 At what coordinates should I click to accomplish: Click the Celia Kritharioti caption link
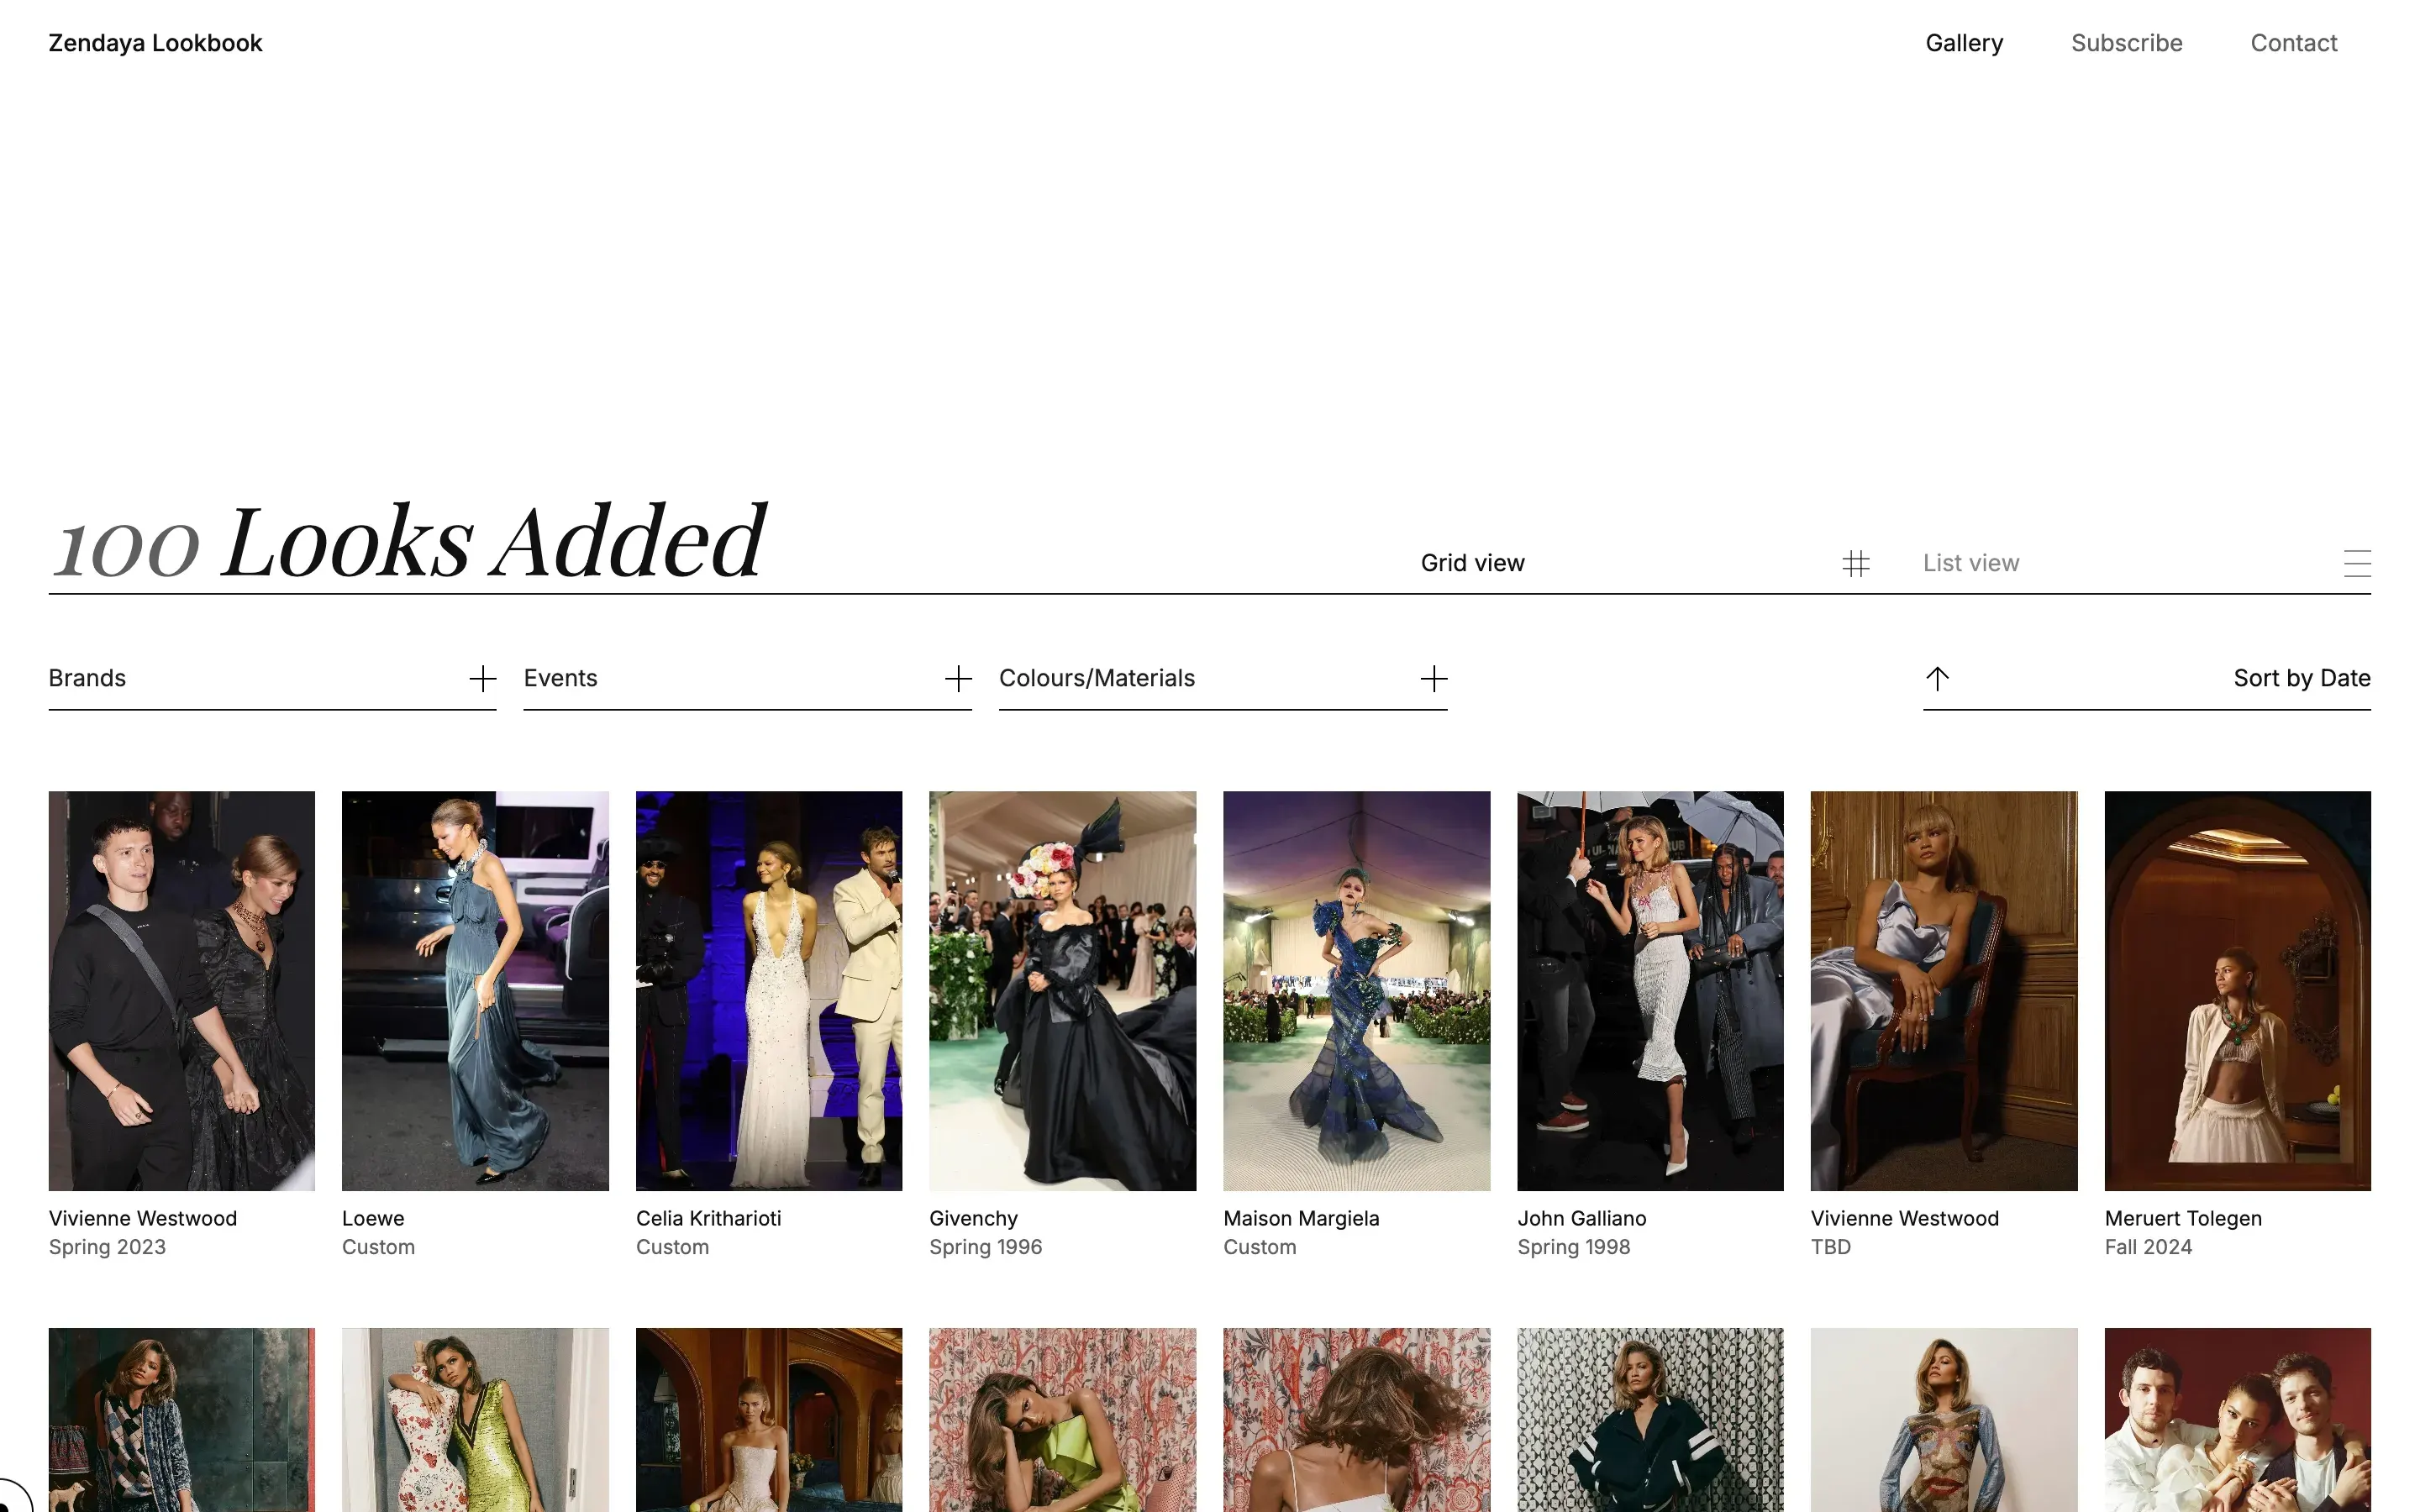pos(708,1218)
